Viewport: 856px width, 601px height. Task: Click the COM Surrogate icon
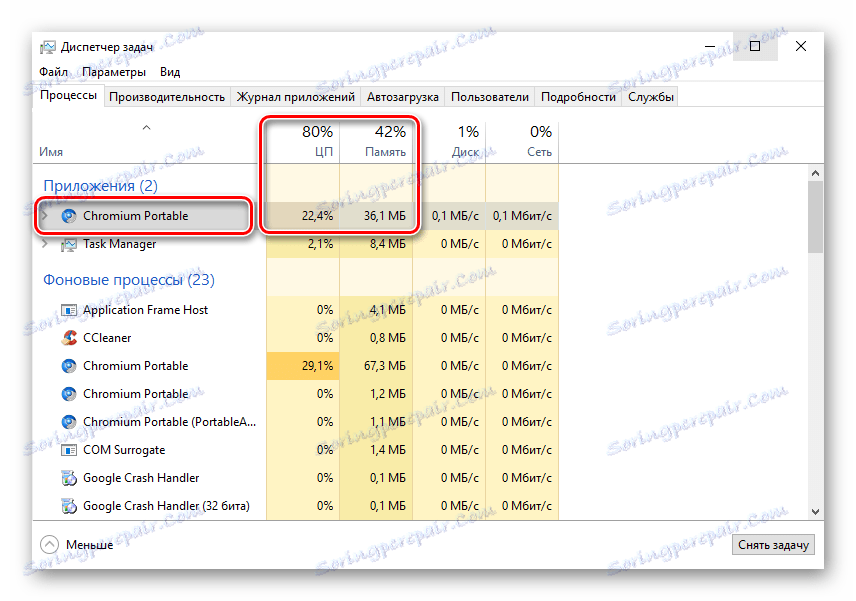coord(69,450)
